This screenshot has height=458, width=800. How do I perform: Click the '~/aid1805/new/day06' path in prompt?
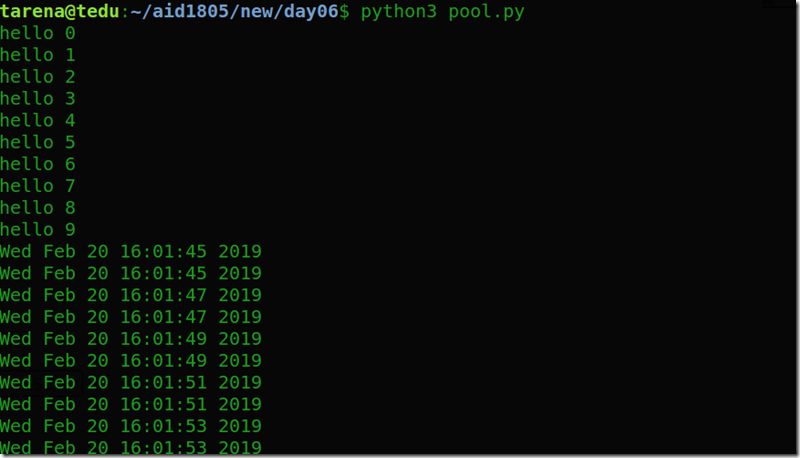point(235,11)
